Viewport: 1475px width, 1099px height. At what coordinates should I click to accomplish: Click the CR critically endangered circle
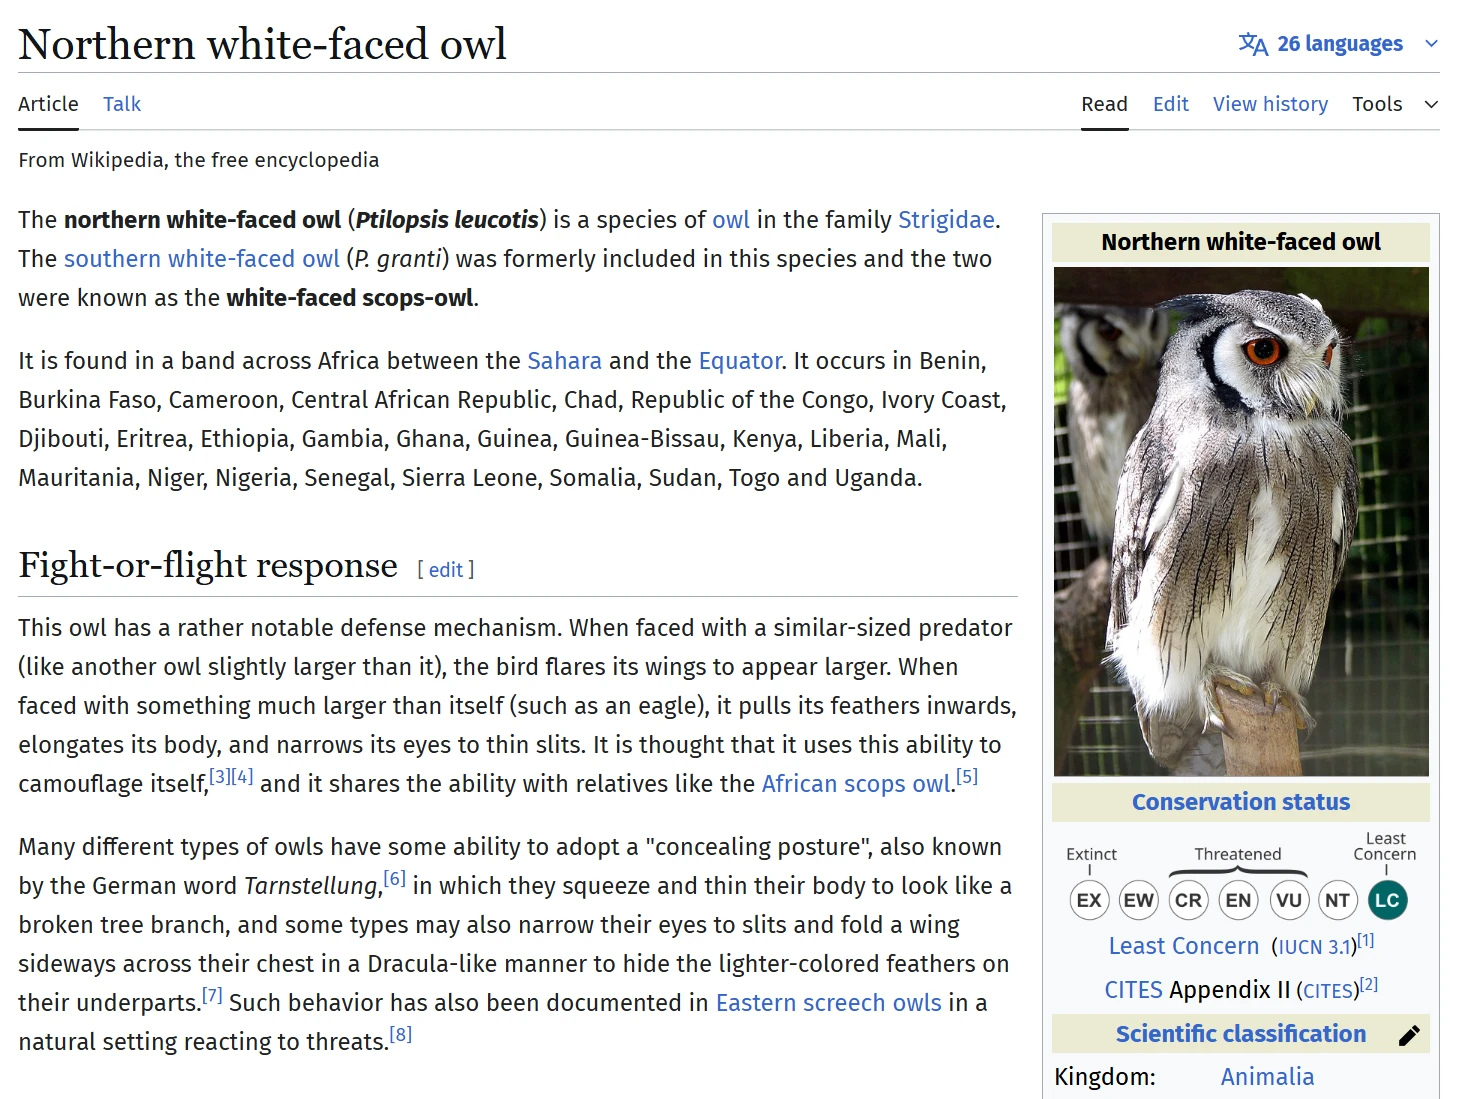point(1188,900)
